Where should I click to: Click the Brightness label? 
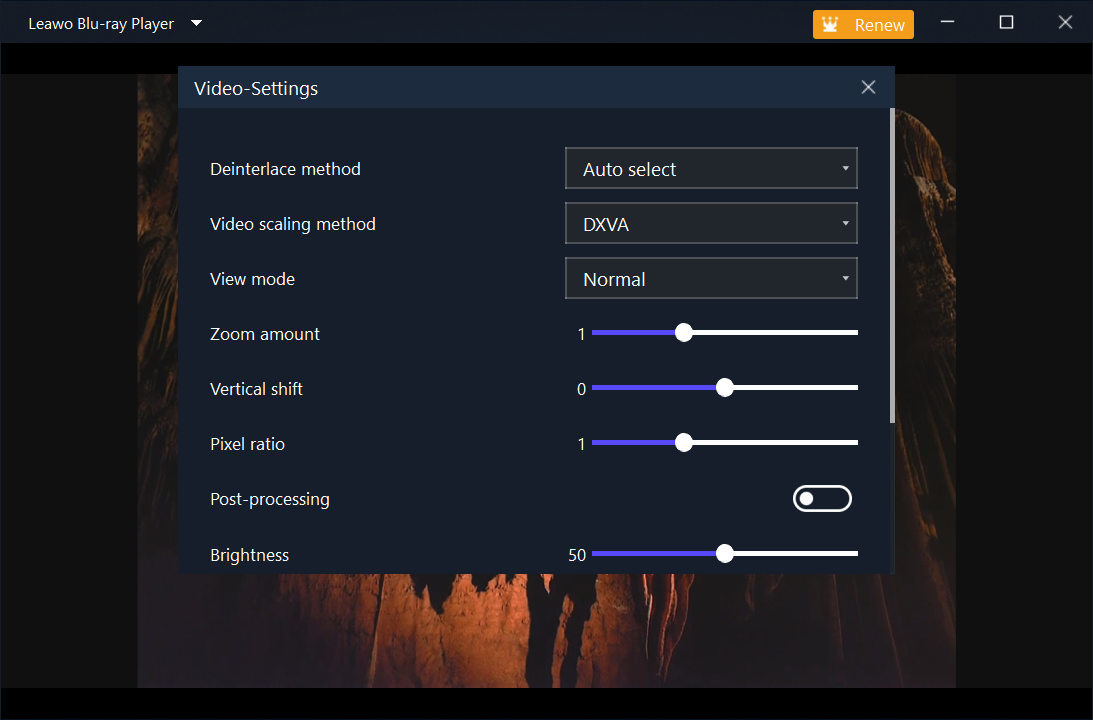tap(249, 555)
